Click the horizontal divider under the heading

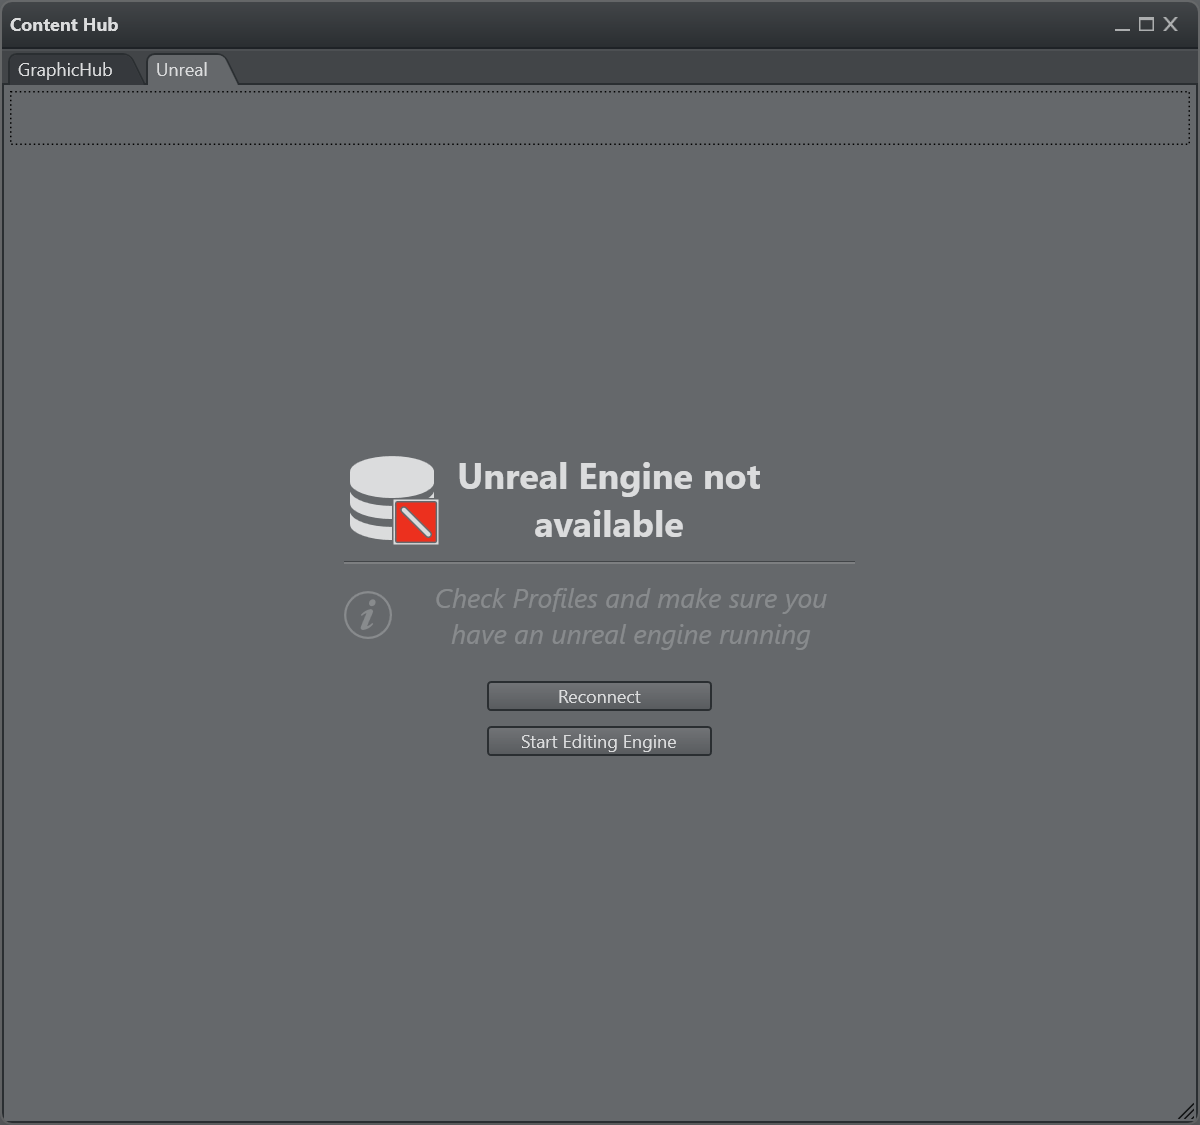[600, 563]
